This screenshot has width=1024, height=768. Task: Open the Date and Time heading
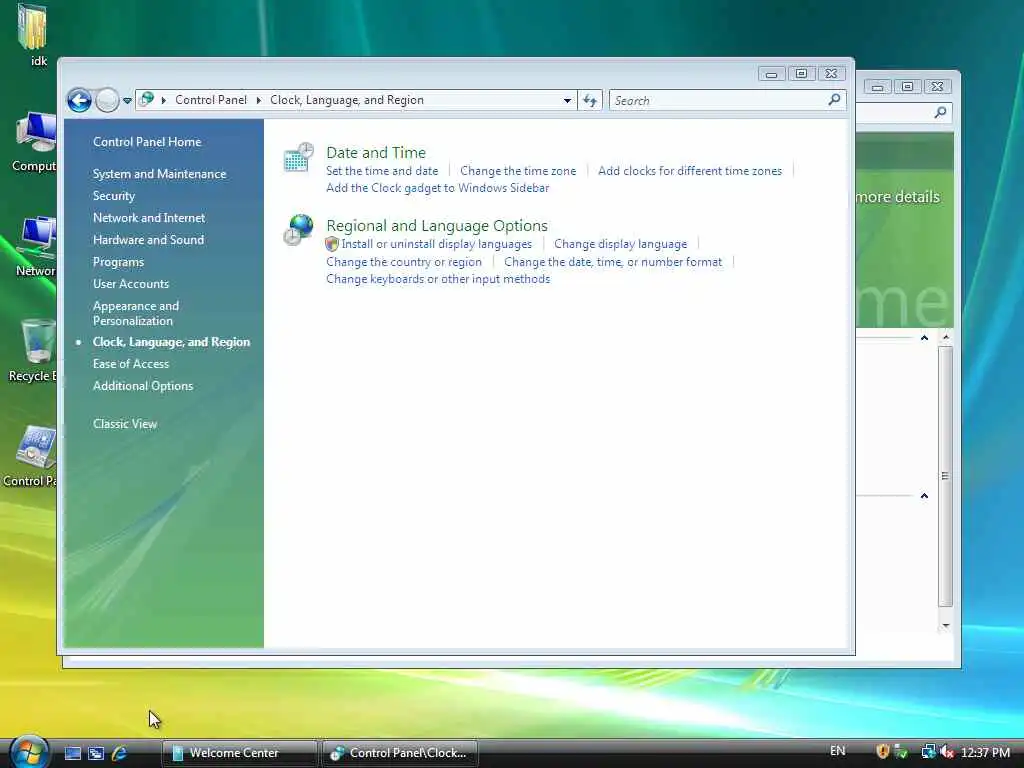pyautogui.click(x=376, y=152)
